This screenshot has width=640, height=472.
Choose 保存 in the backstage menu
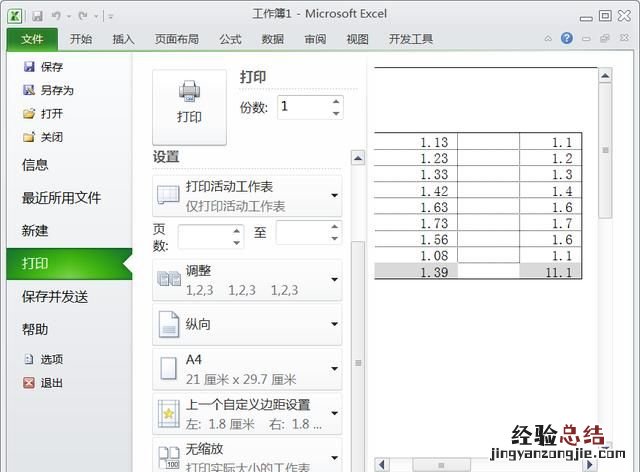43,67
